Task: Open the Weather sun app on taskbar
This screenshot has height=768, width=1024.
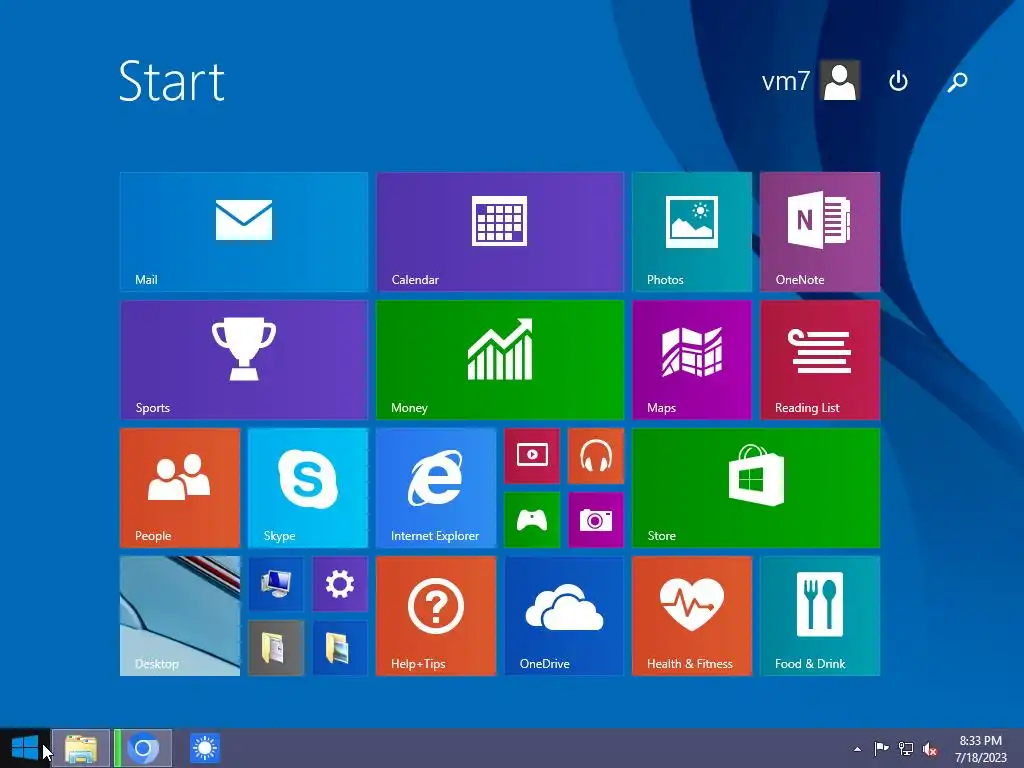Action: point(205,748)
